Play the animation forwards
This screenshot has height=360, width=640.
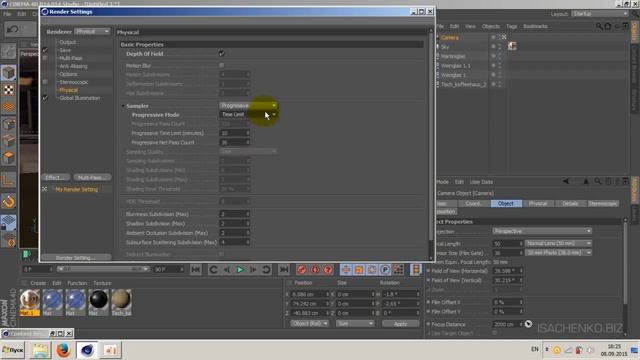240,269
